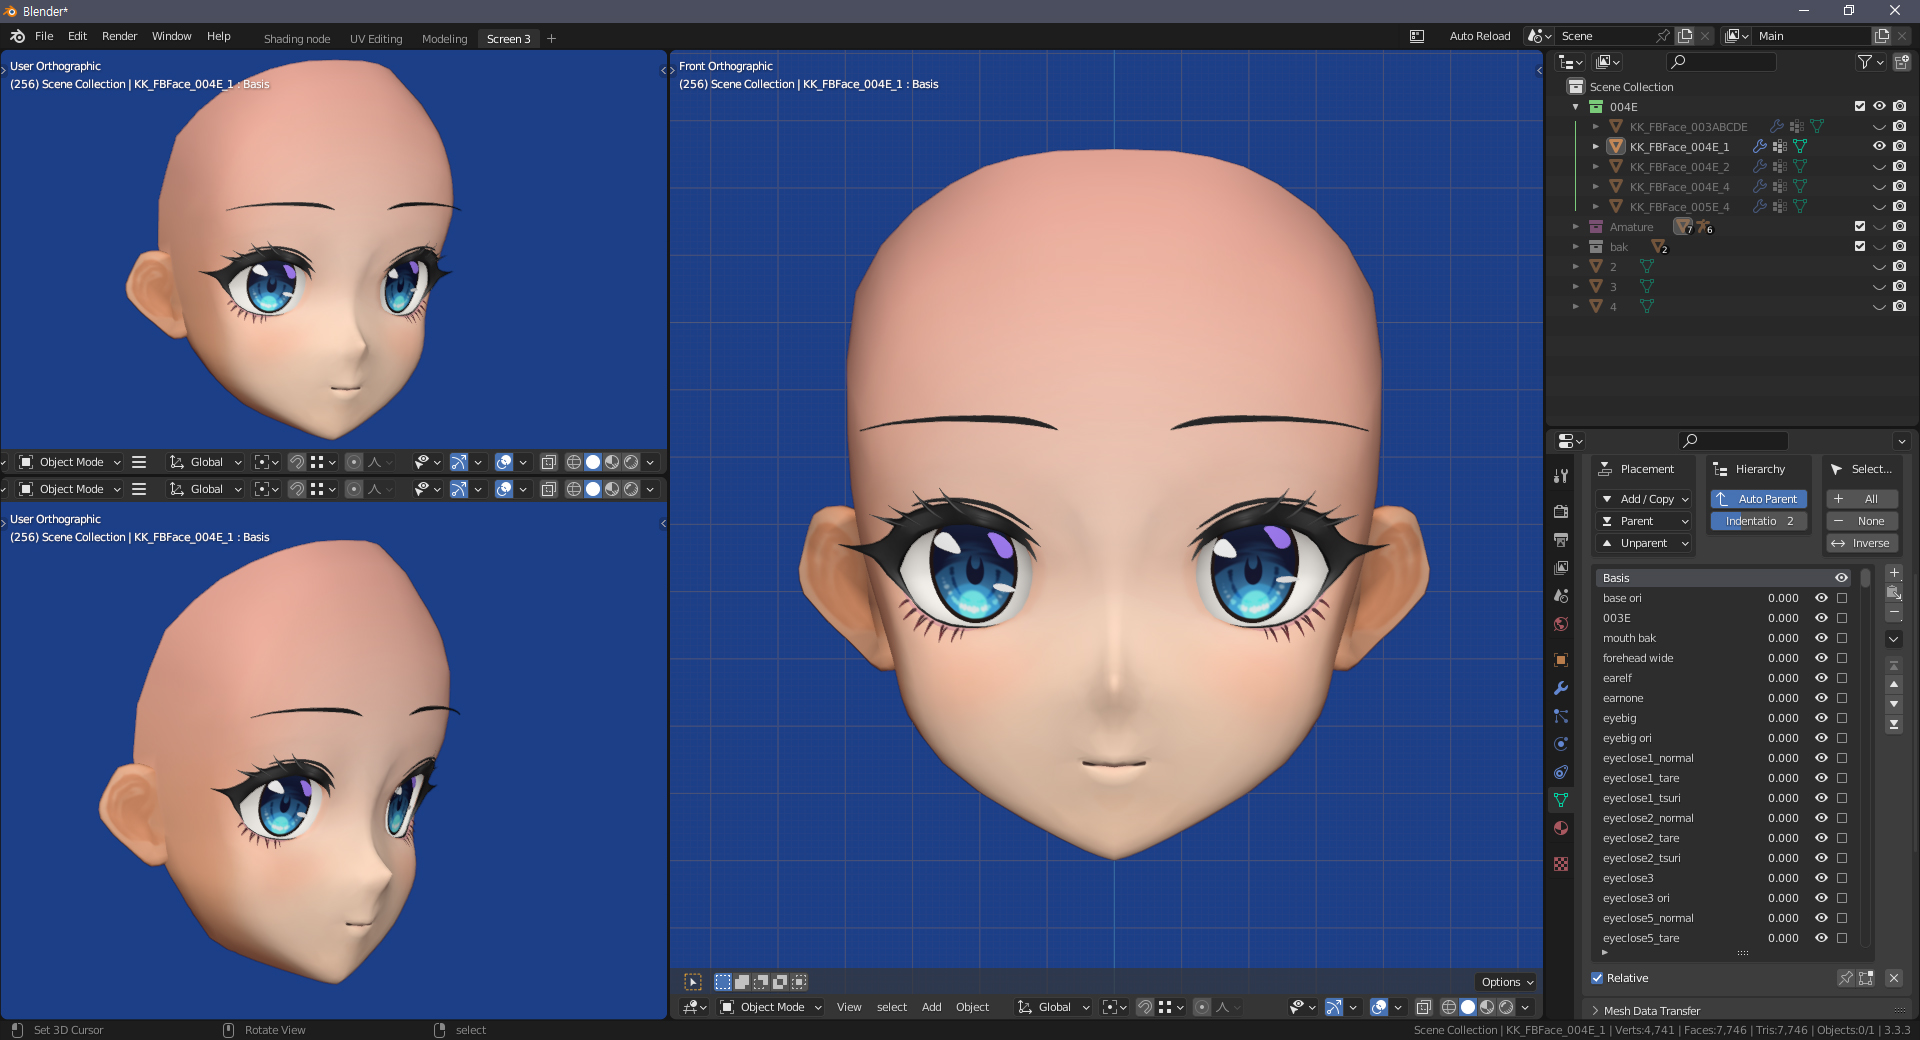Image resolution: width=1920 pixels, height=1040 pixels.
Task: Mute the 'mouth bak' shape key checkbox
Action: pos(1842,638)
